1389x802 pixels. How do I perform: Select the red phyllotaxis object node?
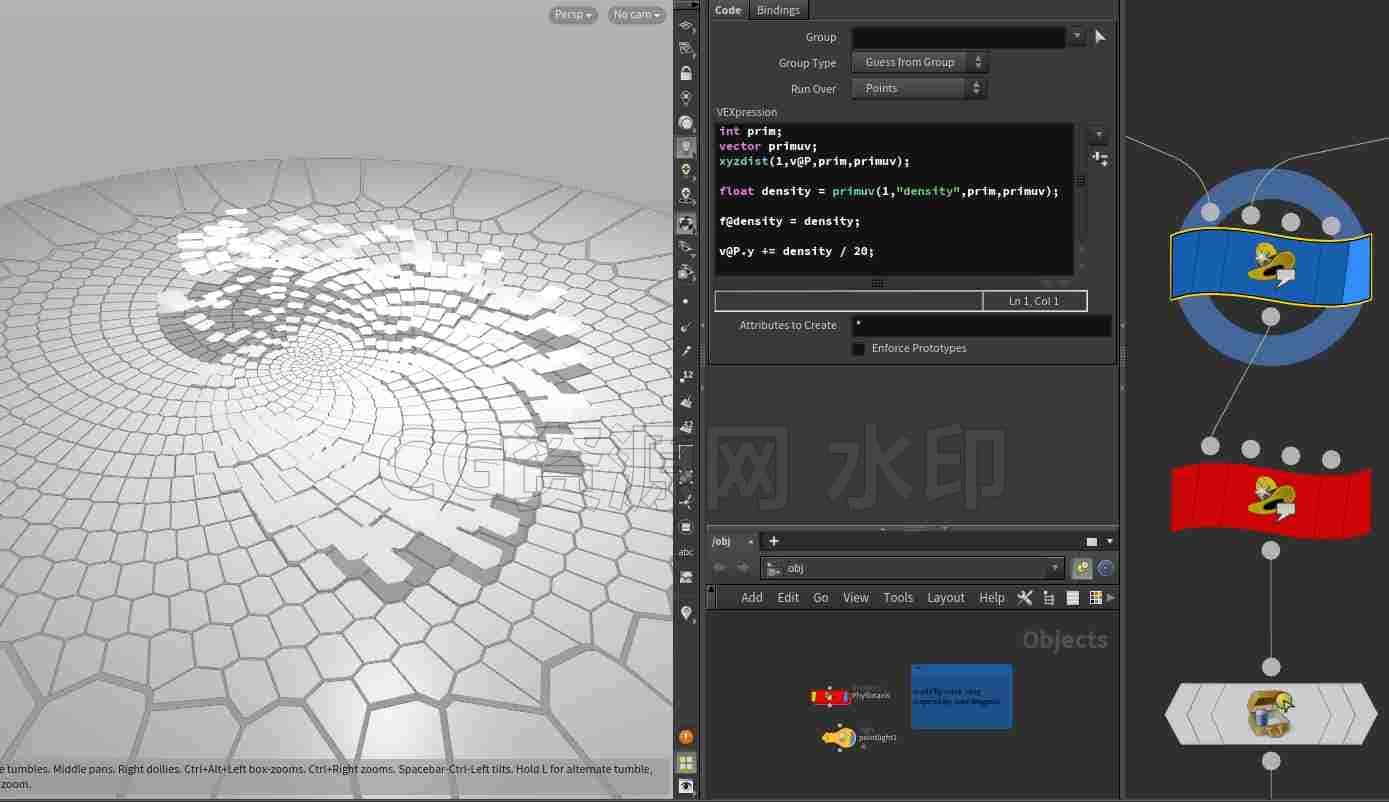(831, 696)
